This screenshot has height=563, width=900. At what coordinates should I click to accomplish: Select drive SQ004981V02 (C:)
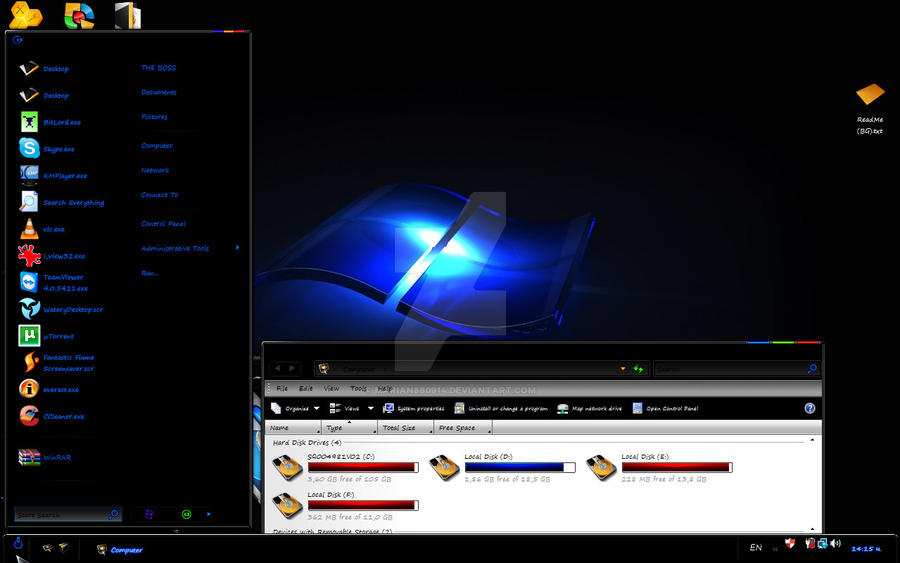(346, 468)
